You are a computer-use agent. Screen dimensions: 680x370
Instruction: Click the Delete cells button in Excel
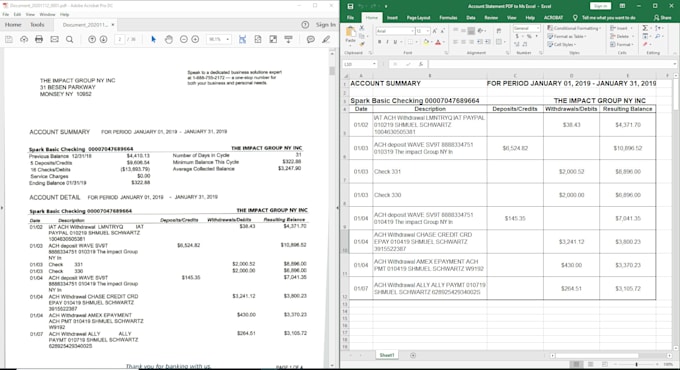620,36
